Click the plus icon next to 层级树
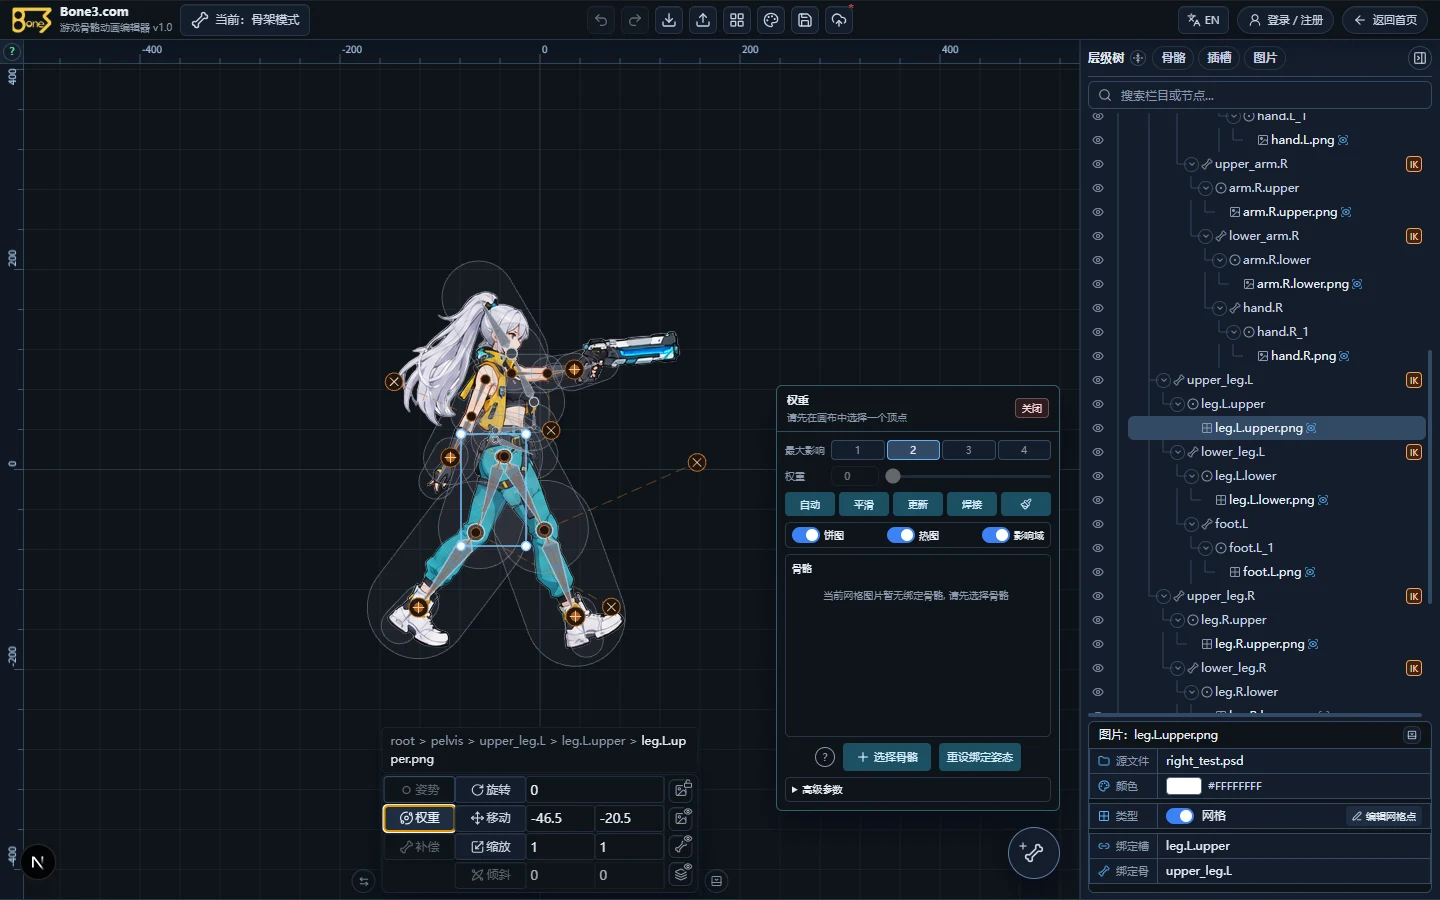1440x900 pixels. [1138, 58]
